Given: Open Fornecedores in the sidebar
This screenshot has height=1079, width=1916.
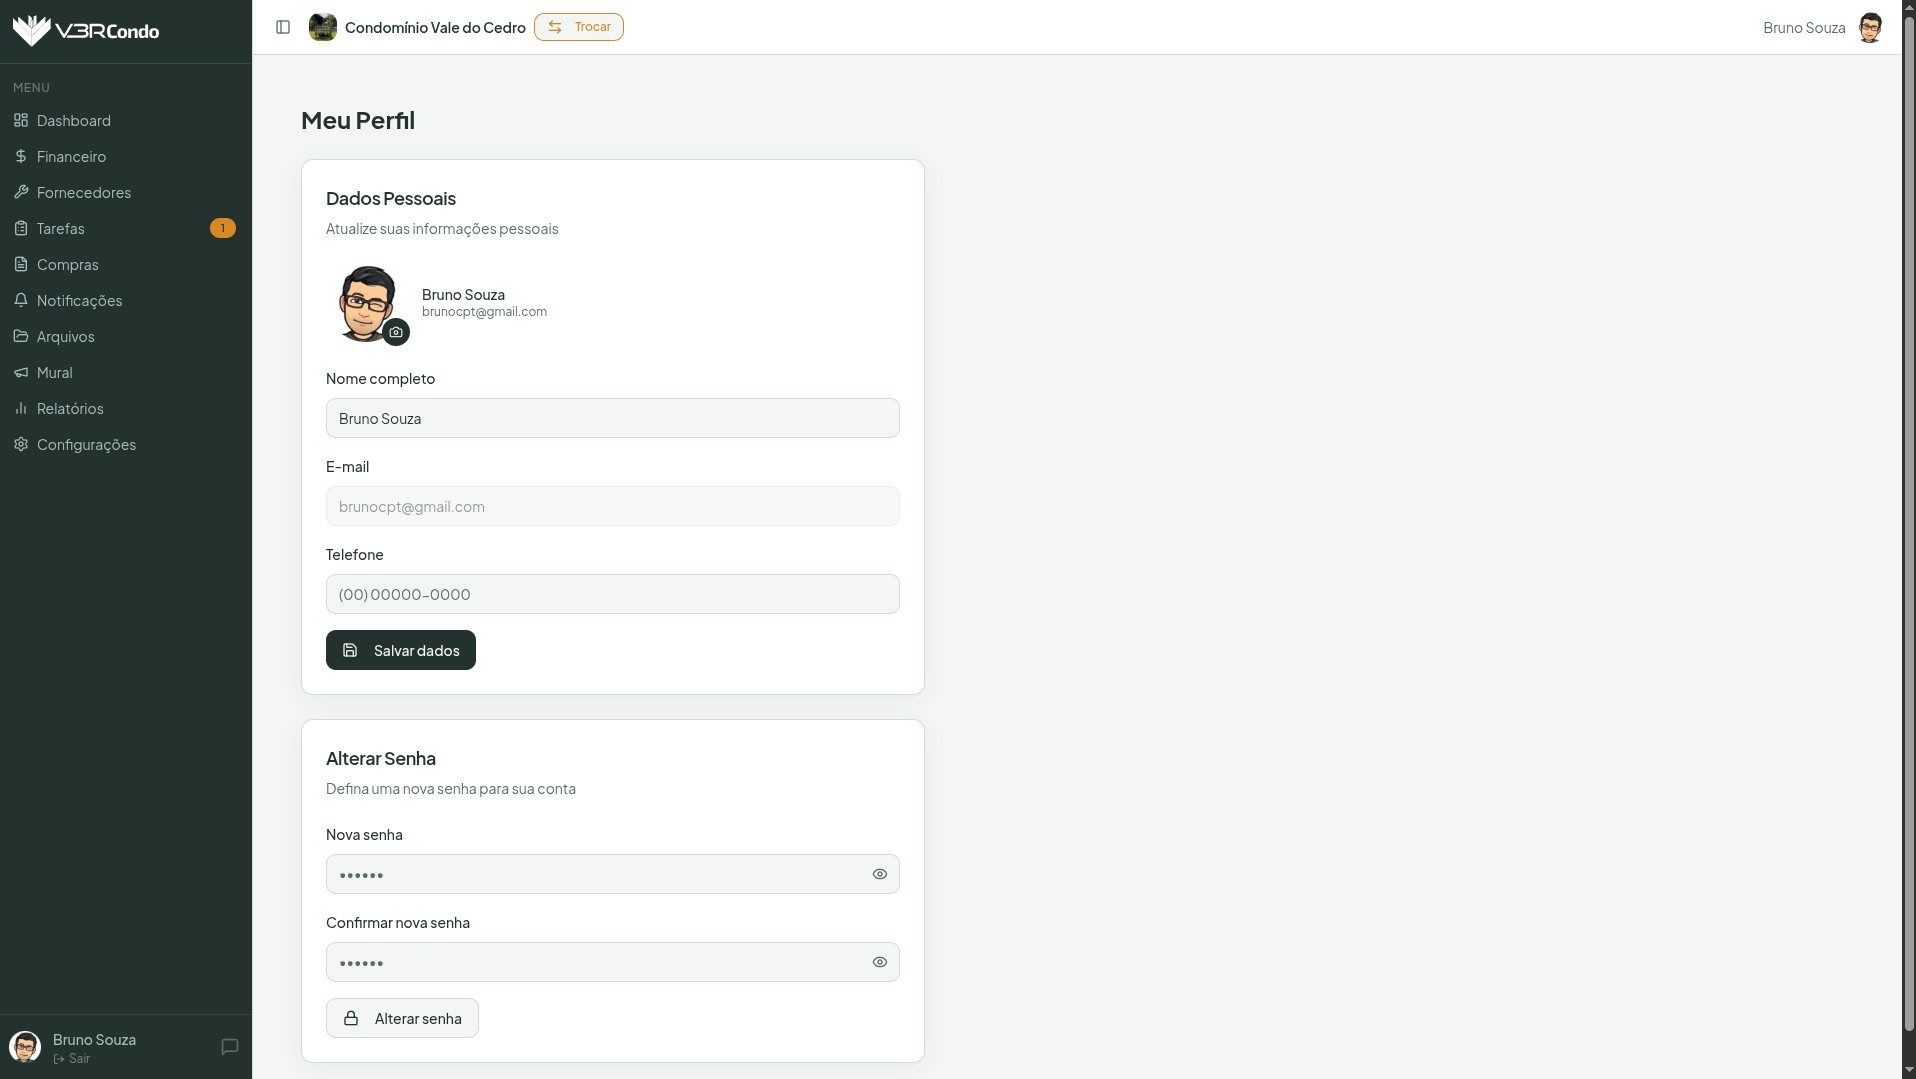Looking at the screenshot, I should [84, 193].
